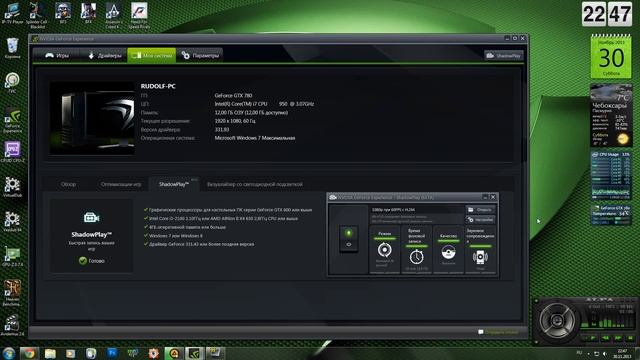Click the green Готово checkmark icon
640x360 pixels.
point(82,260)
